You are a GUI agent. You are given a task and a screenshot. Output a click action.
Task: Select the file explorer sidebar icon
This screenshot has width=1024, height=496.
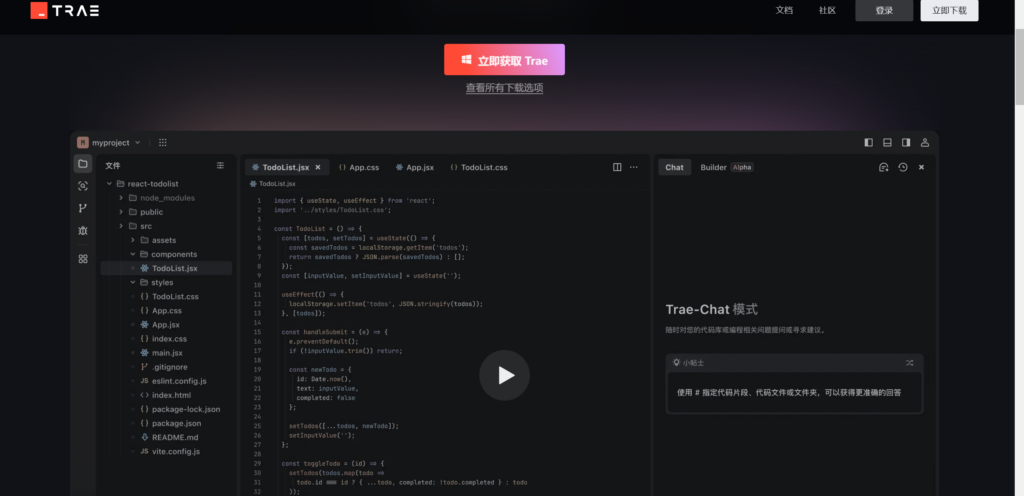(83, 164)
